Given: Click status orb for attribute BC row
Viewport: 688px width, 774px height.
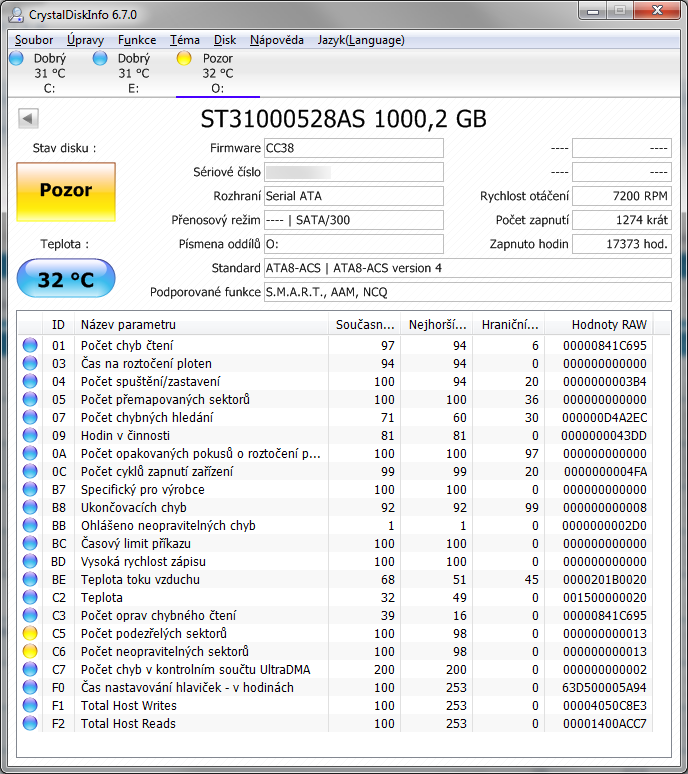Looking at the screenshot, I should point(30,543).
